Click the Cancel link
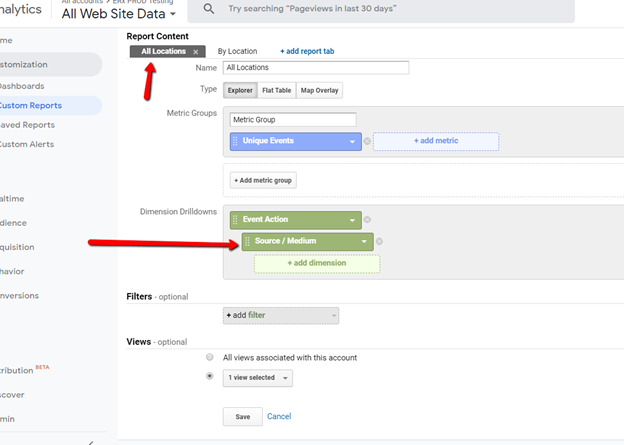Viewport: 624px width, 445px height. 279,416
